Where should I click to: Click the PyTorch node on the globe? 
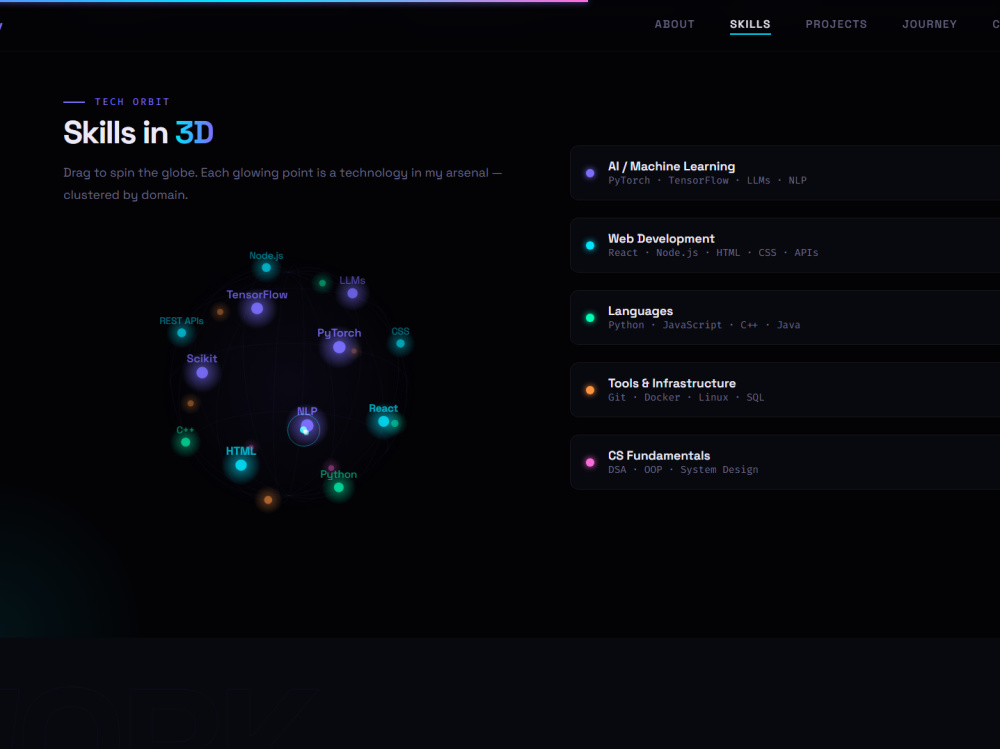tap(339, 348)
